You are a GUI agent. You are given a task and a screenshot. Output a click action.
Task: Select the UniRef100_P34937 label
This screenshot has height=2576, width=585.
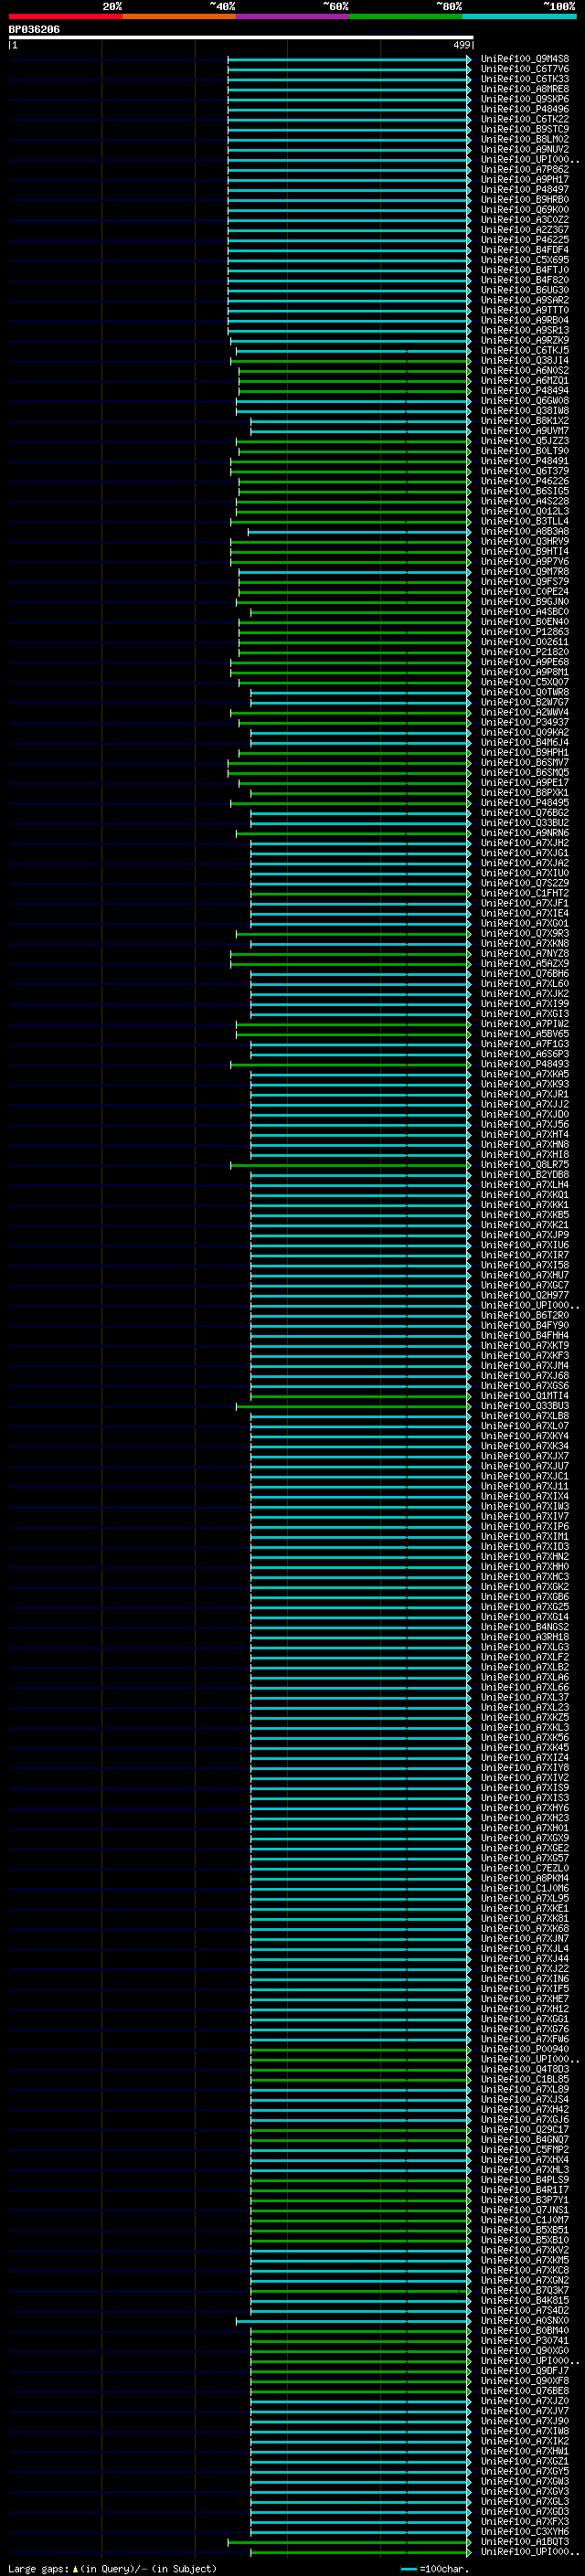point(524,722)
